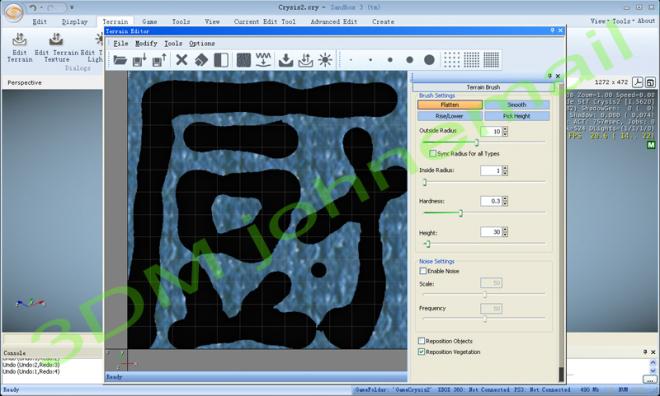The width and height of the screenshot is (660, 396).
Task: Uncheck Reposition Vegetation
Action: point(421,352)
